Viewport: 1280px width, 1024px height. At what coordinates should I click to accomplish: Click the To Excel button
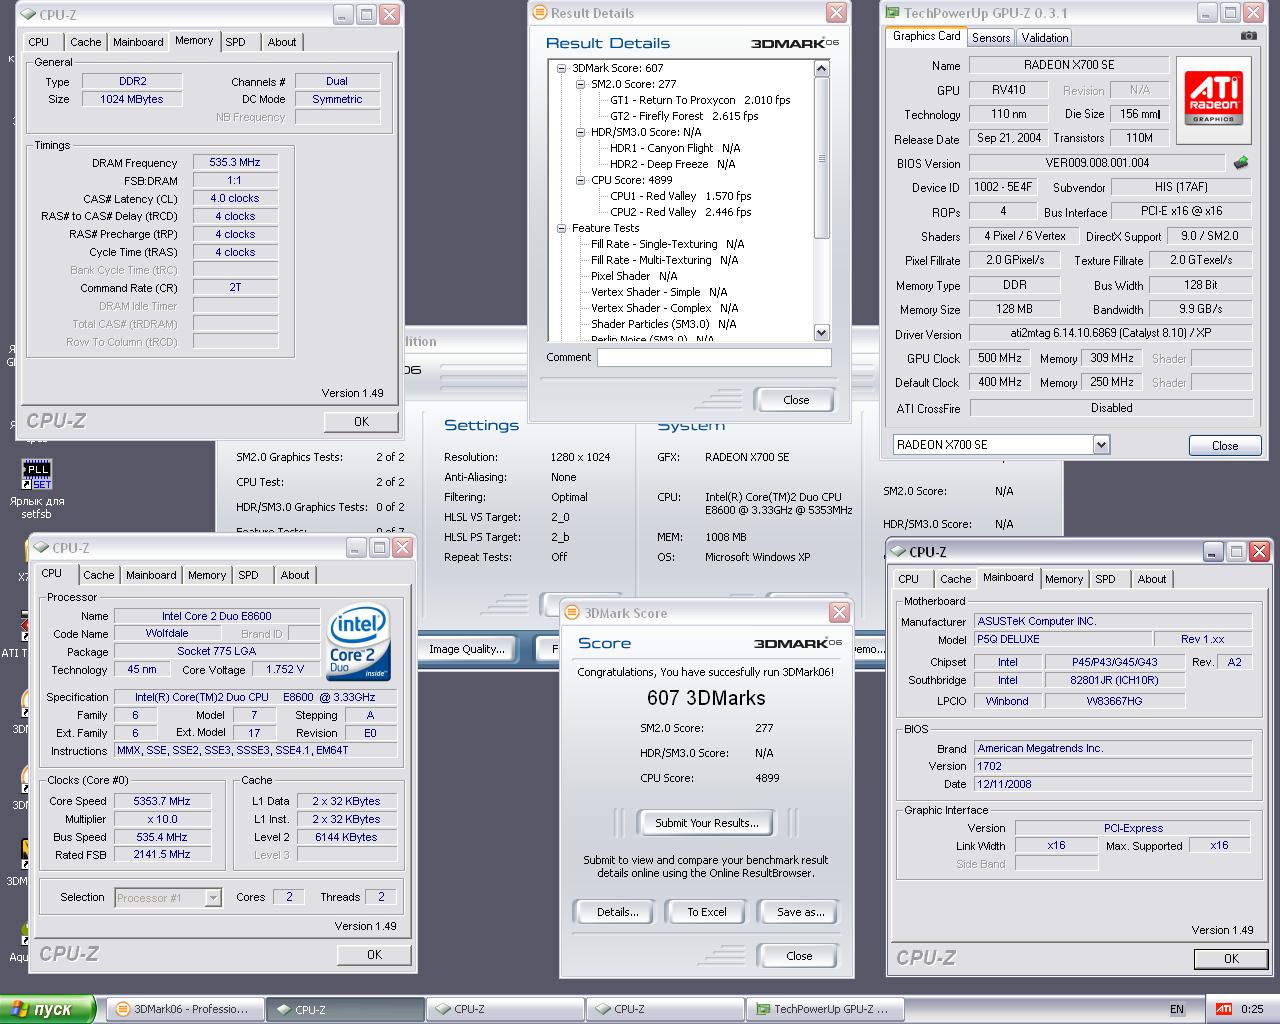pyautogui.click(x=706, y=912)
